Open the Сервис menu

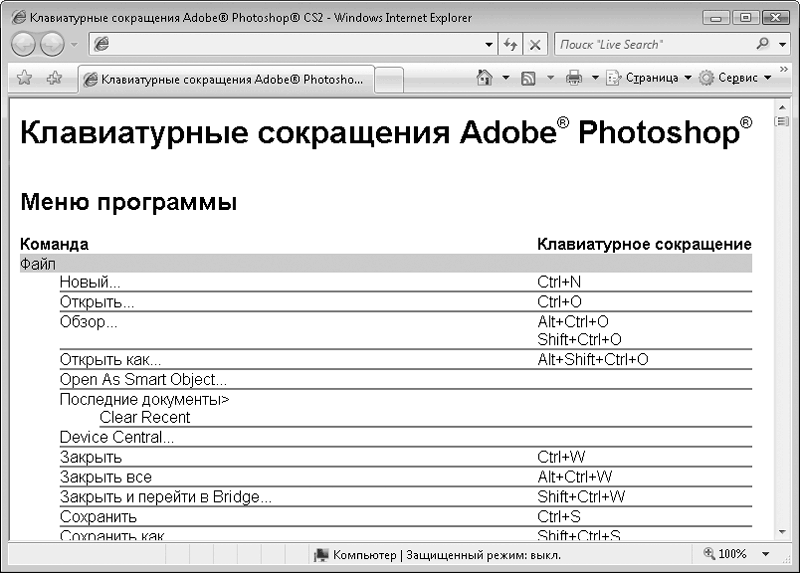pos(735,77)
